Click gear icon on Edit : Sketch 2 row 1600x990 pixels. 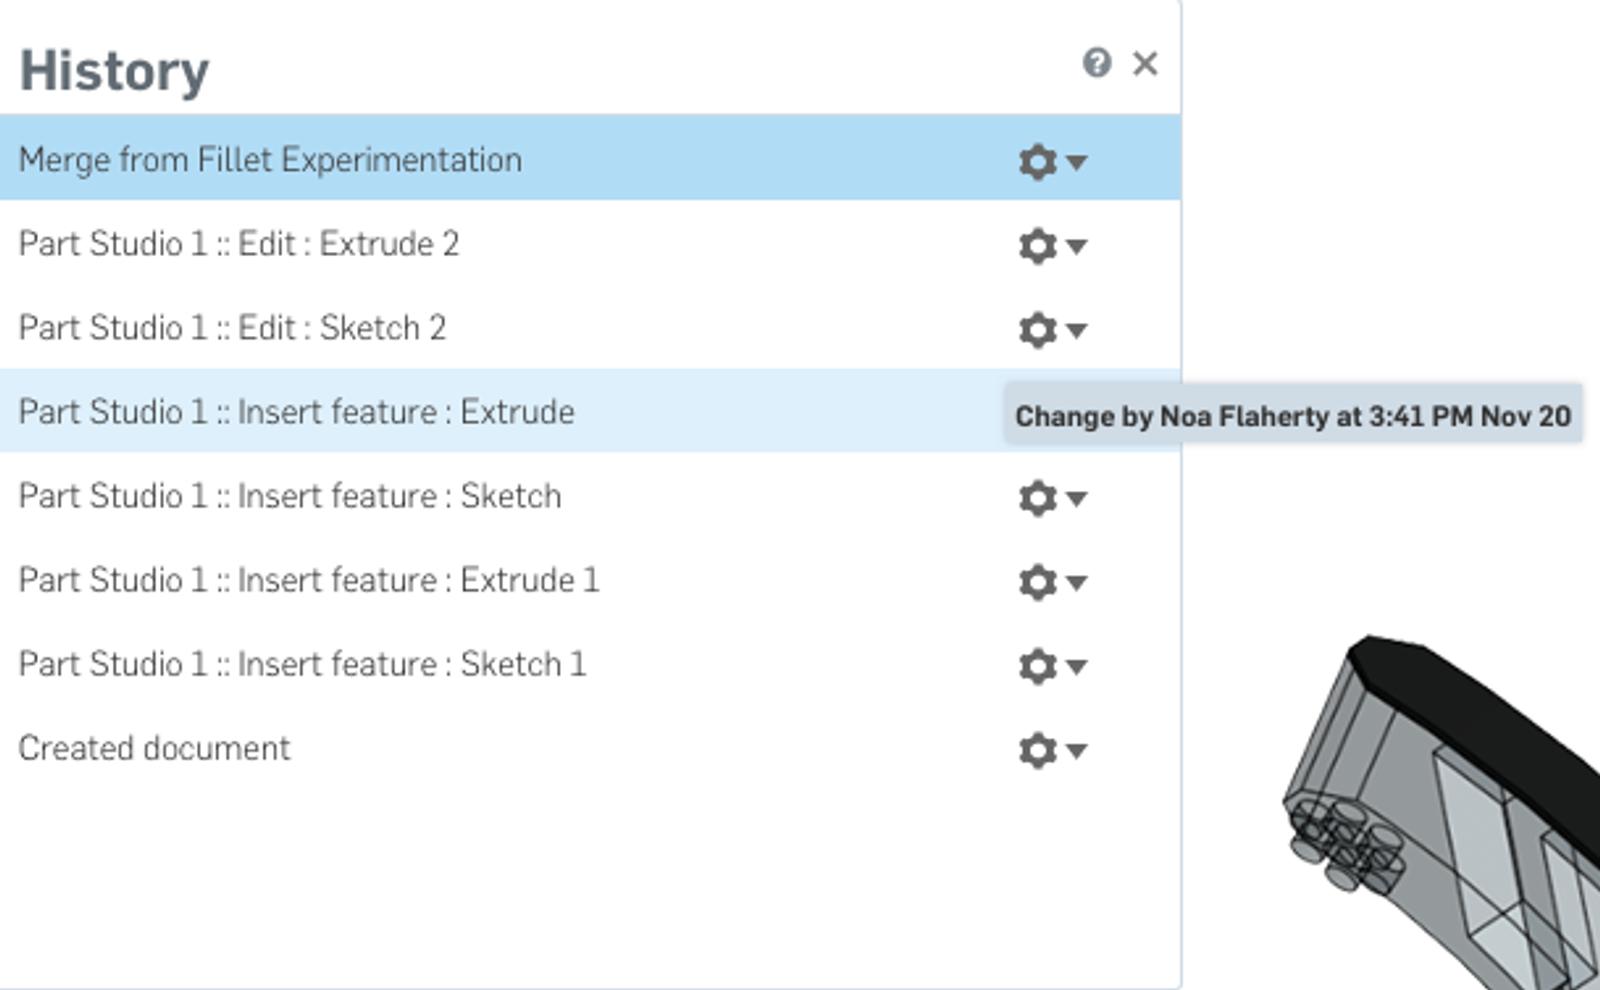pyautogui.click(x=1038, y=329)
